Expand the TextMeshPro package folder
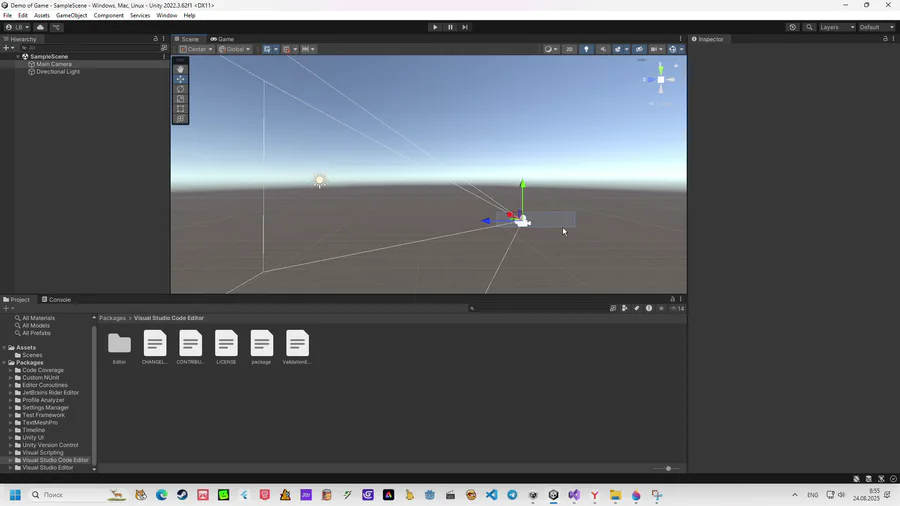Screen dimensions: 900x506 click(x=10, y=422)
